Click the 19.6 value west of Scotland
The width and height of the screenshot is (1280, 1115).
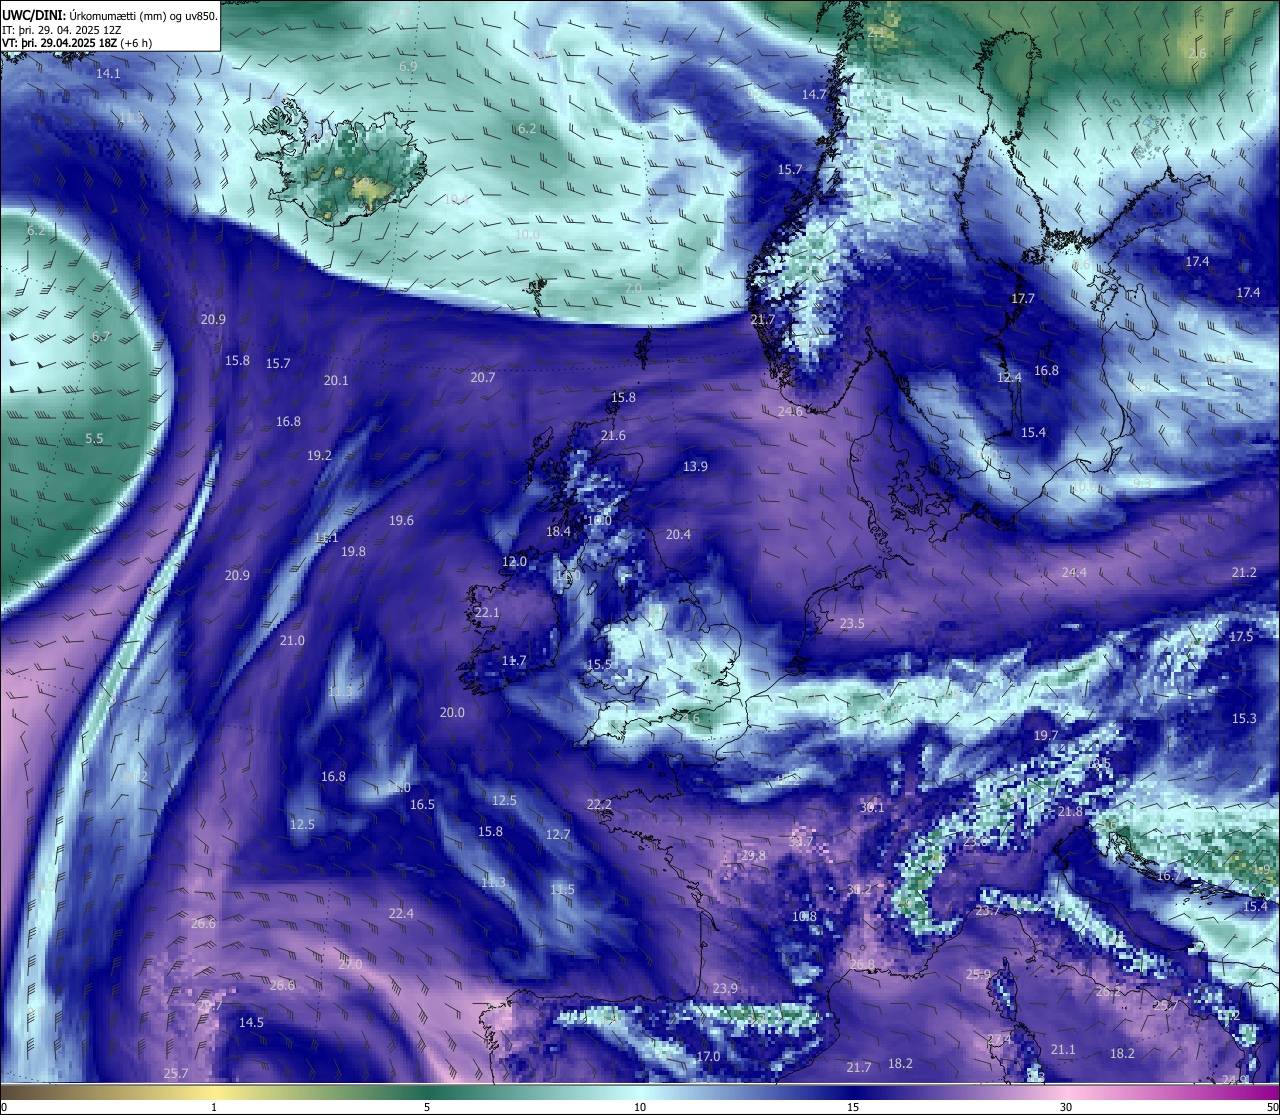click(401, 520)
